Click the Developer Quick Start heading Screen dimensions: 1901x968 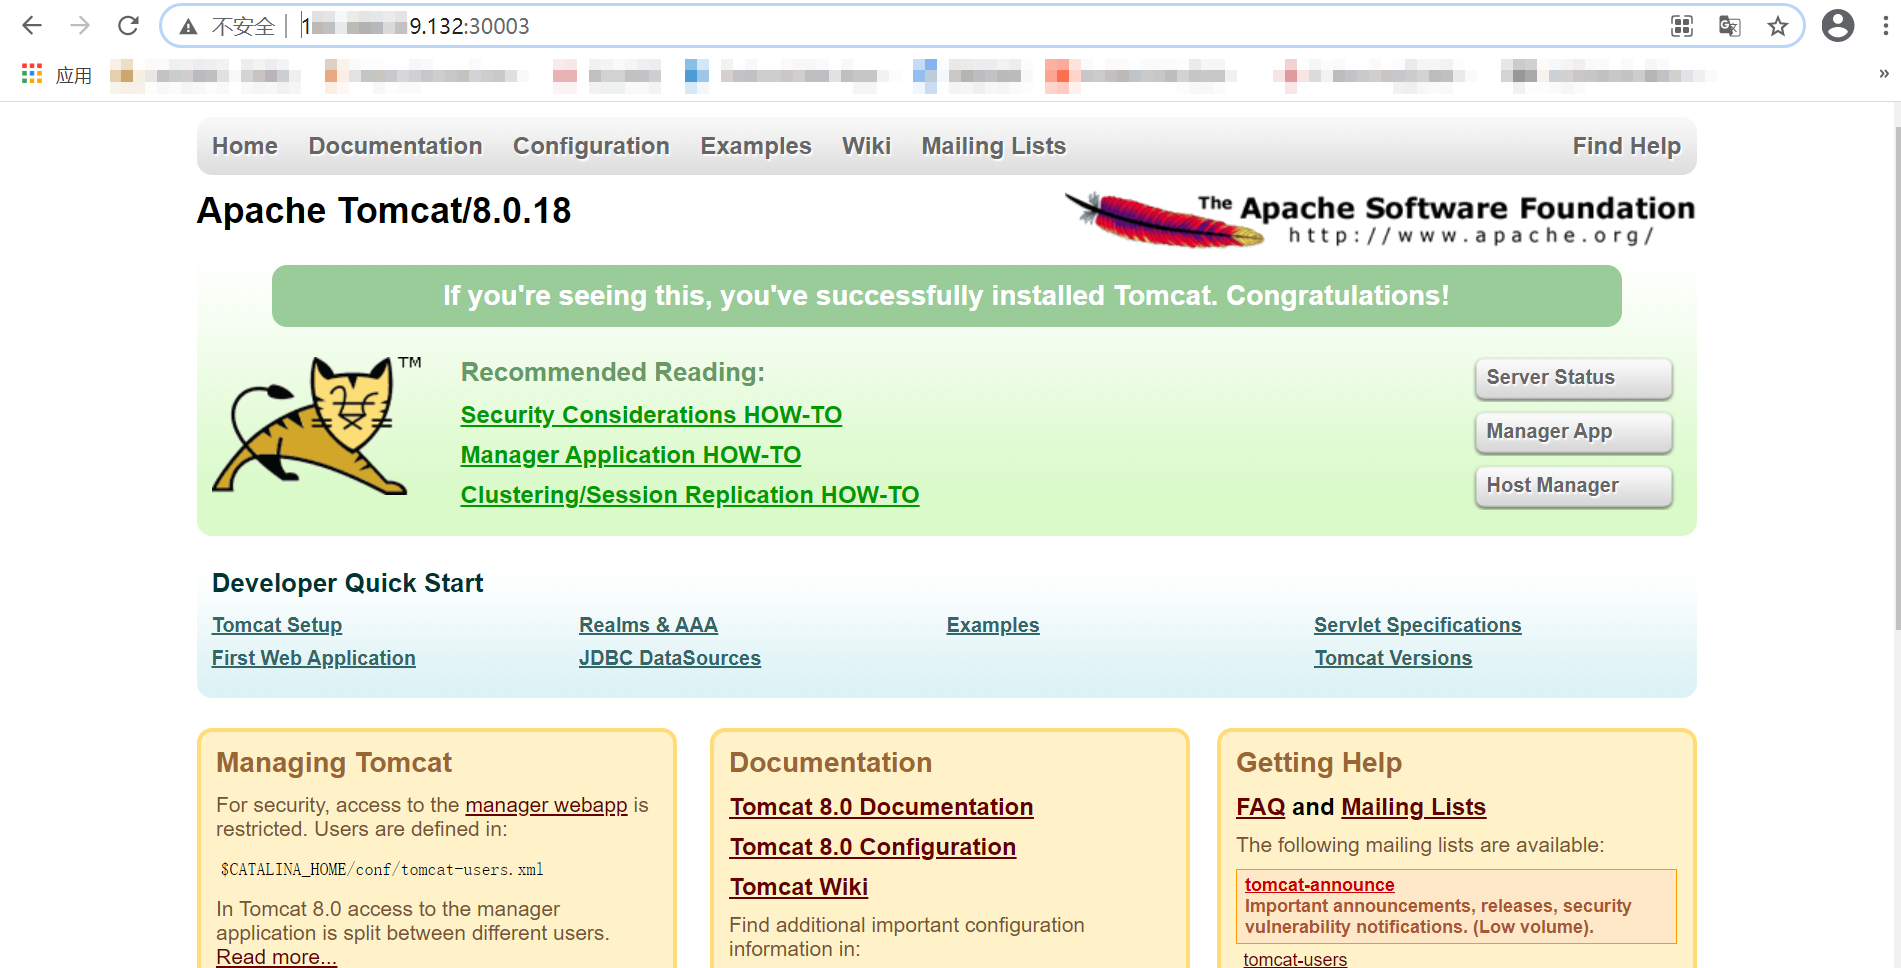348,583
